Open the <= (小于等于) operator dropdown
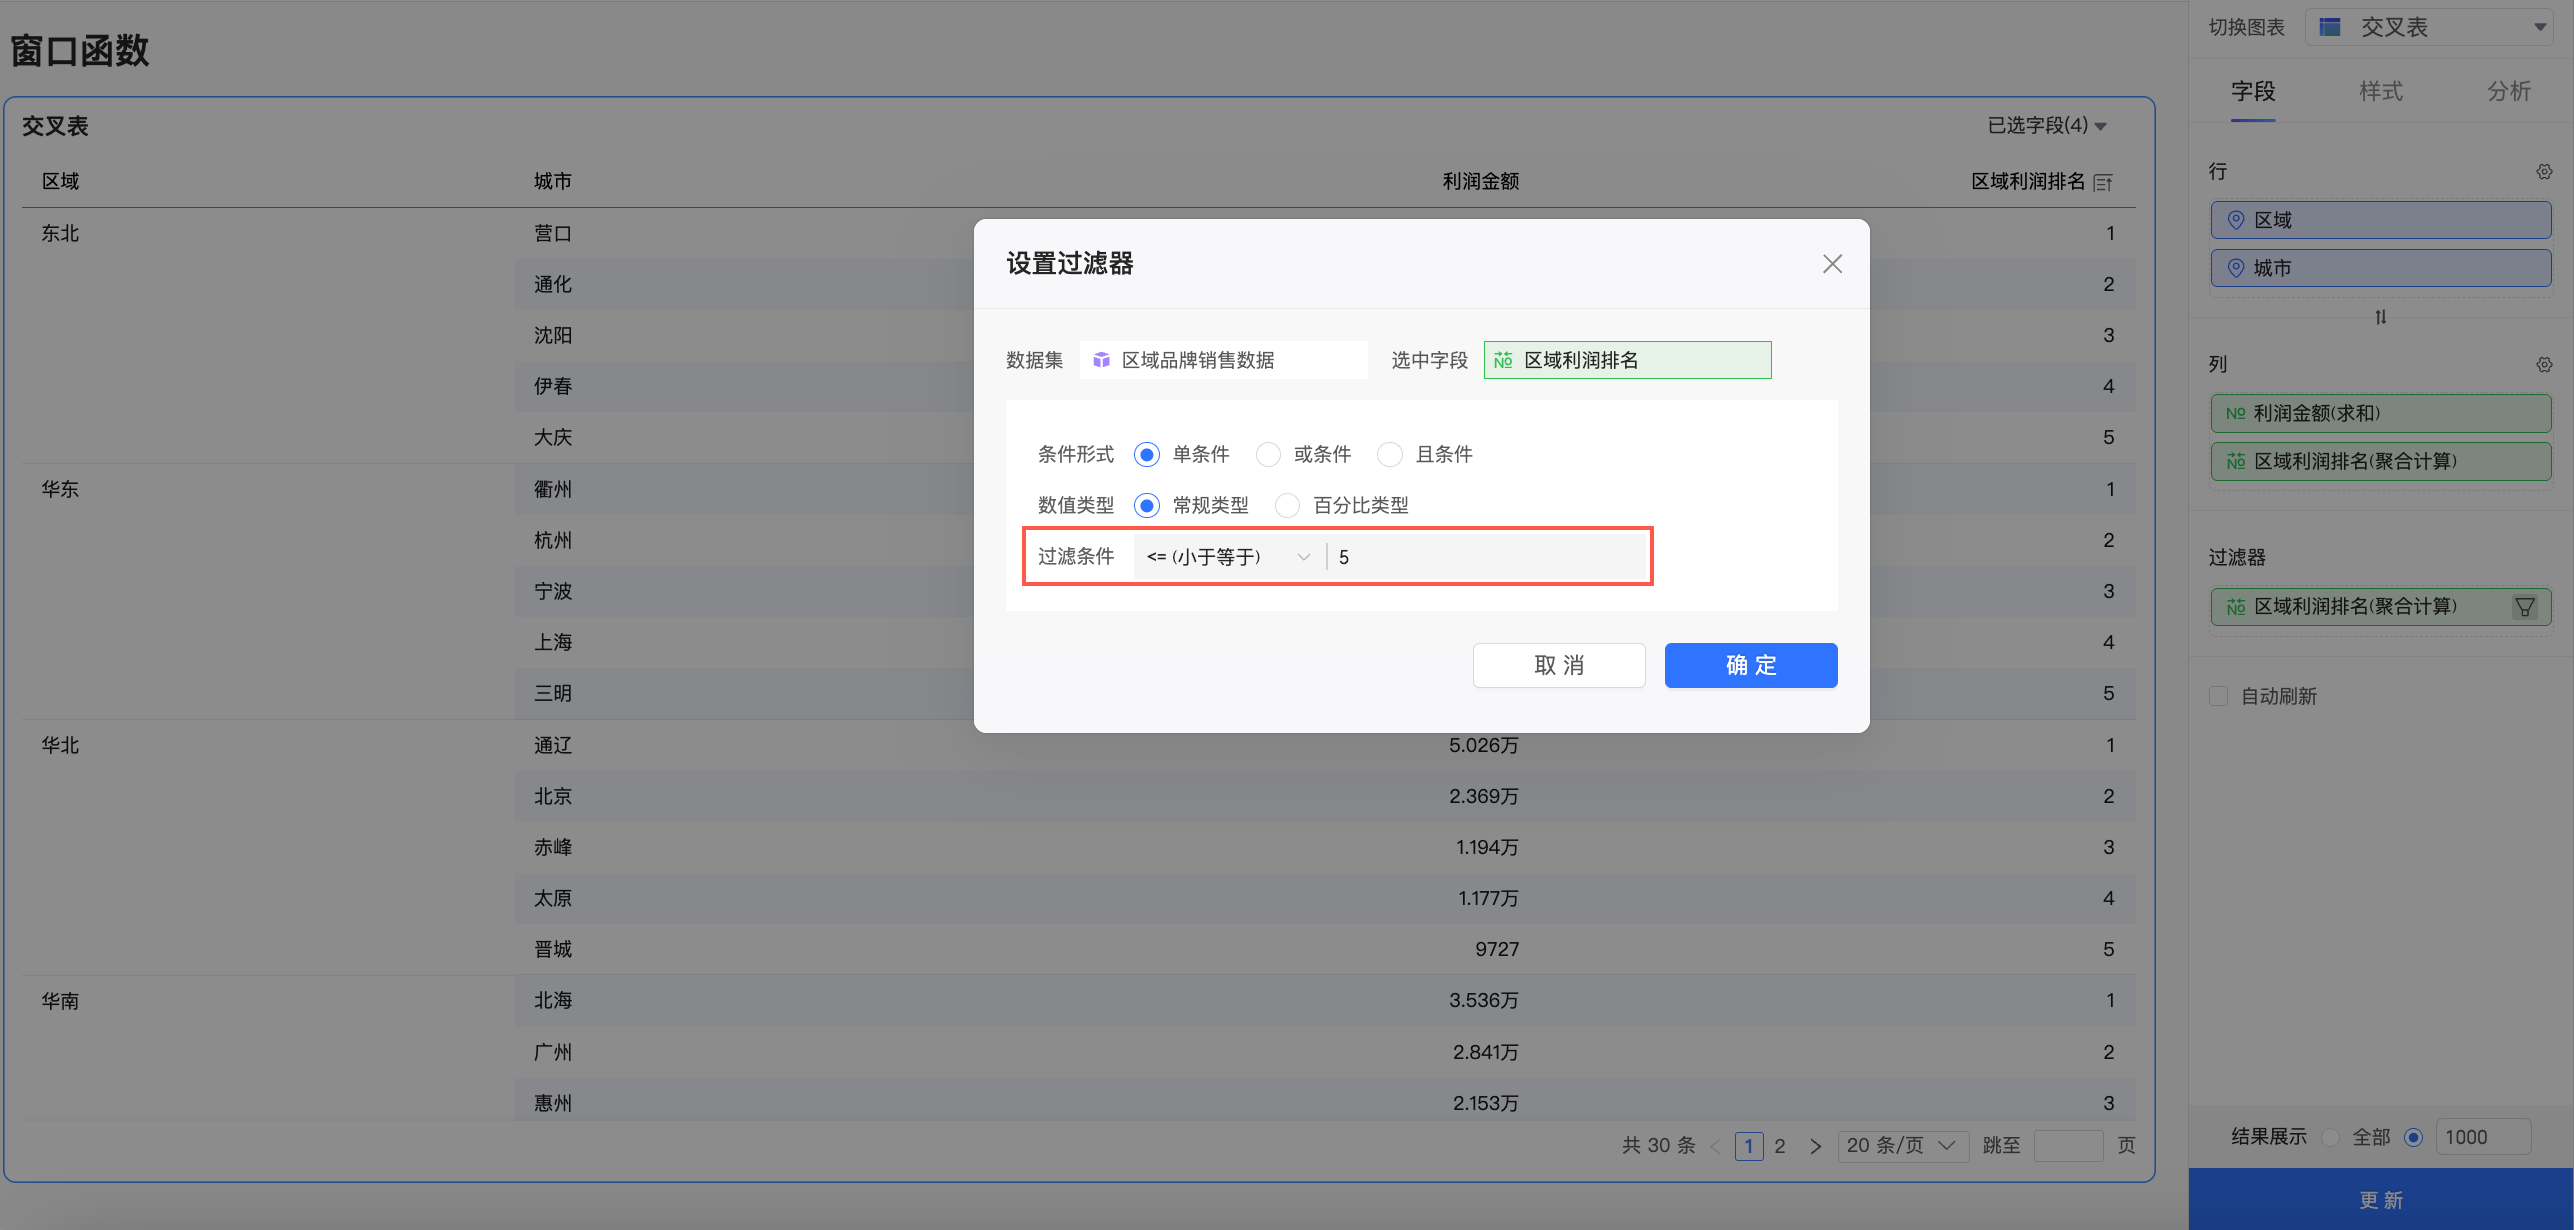 (x=1229, y=557)
